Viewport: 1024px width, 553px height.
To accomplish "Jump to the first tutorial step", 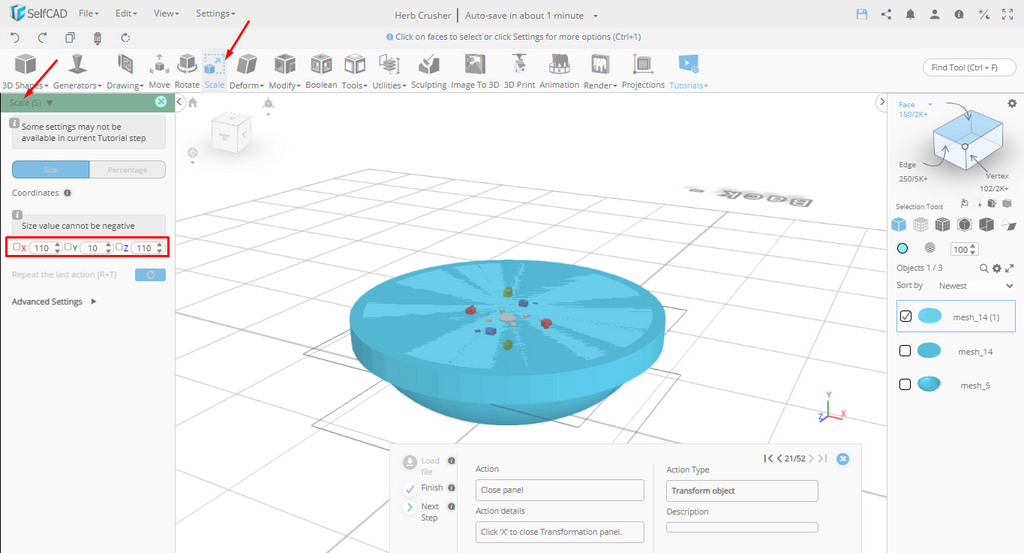I will [x=768, y=458].
